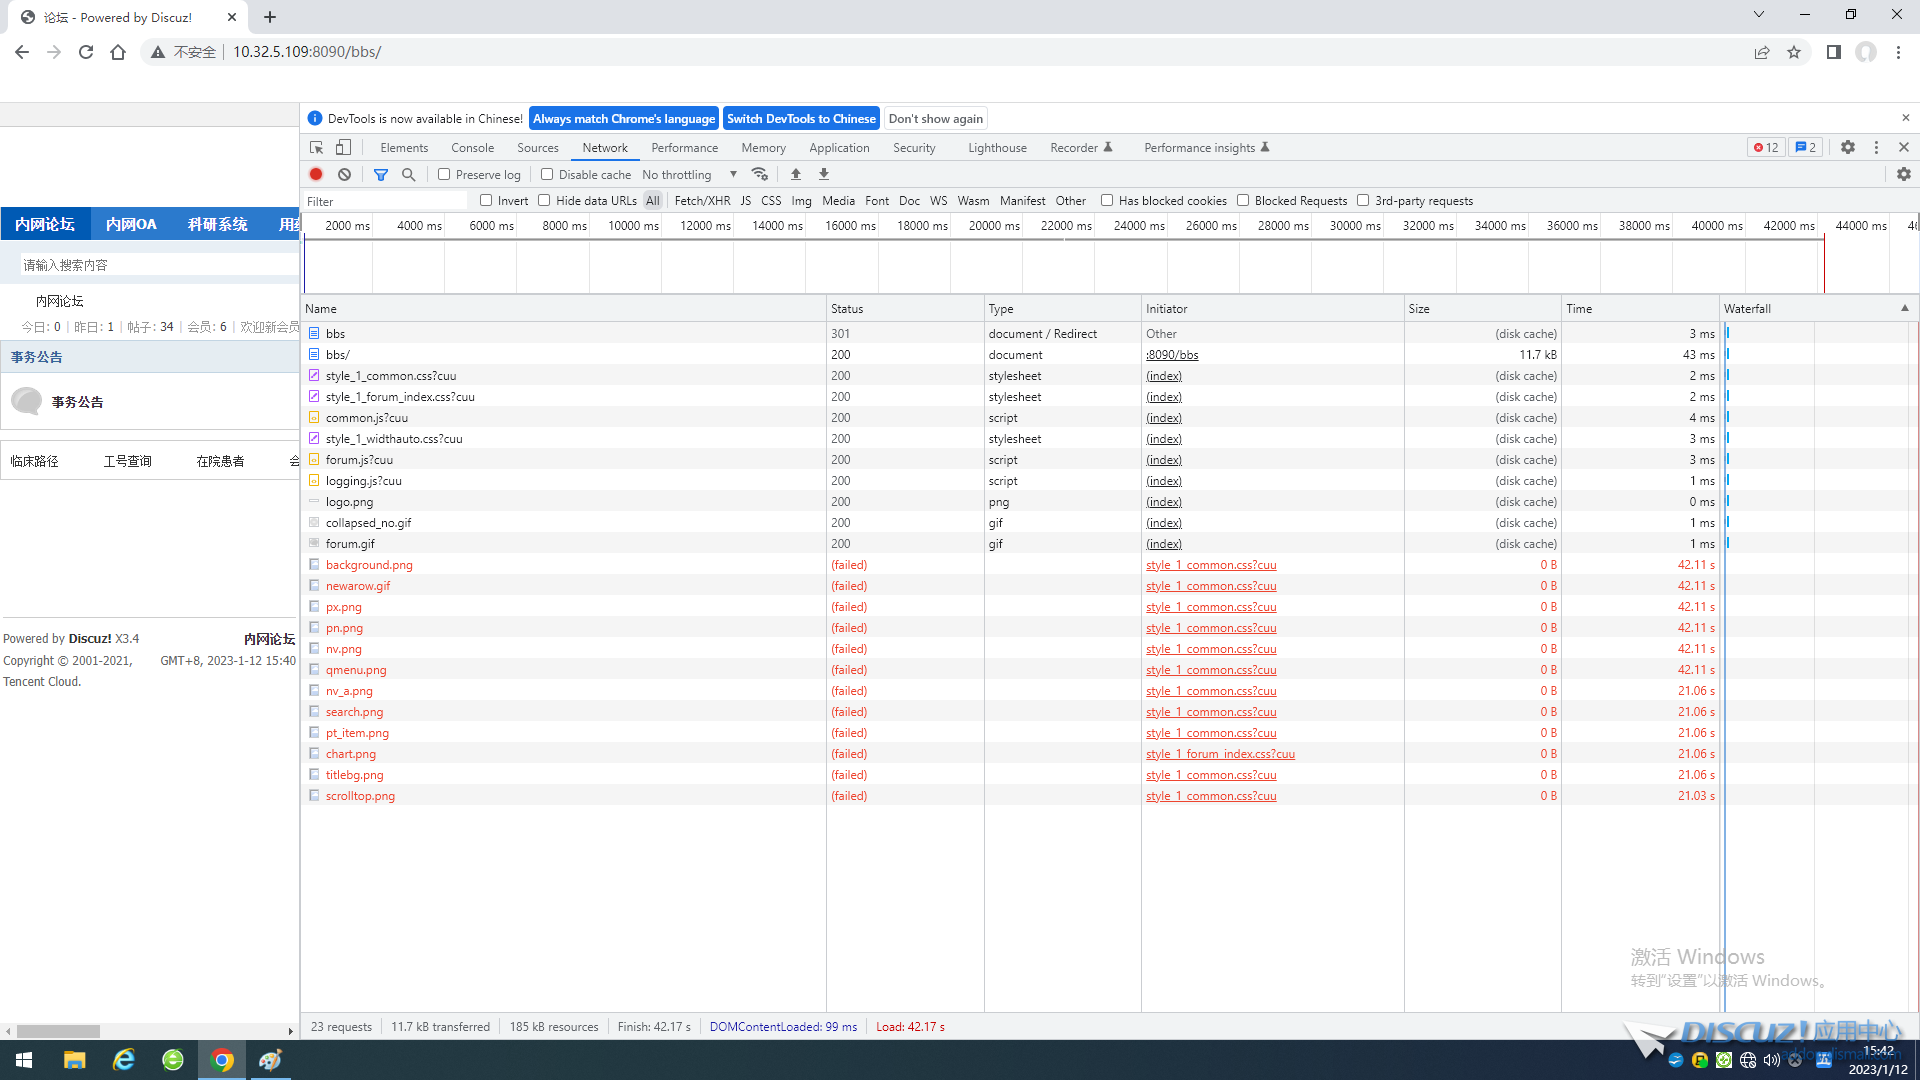The image size is (1920, 1080).
Task: Toggle the network filter funnel icon
Action: tap(381, 174)
